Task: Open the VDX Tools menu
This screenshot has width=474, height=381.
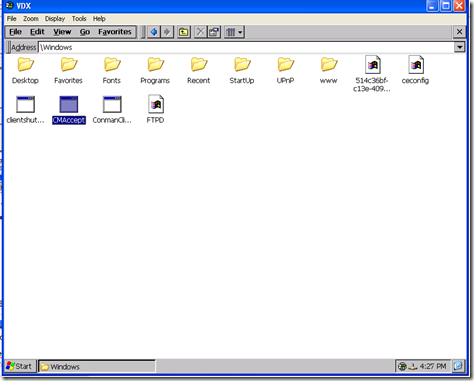Action: (x=79, y=19)
